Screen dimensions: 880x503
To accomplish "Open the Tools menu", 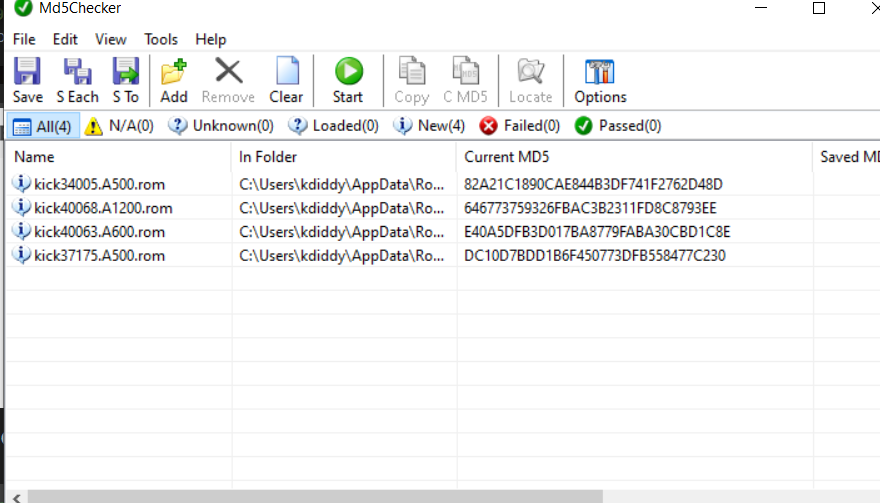I will (161, 39).
